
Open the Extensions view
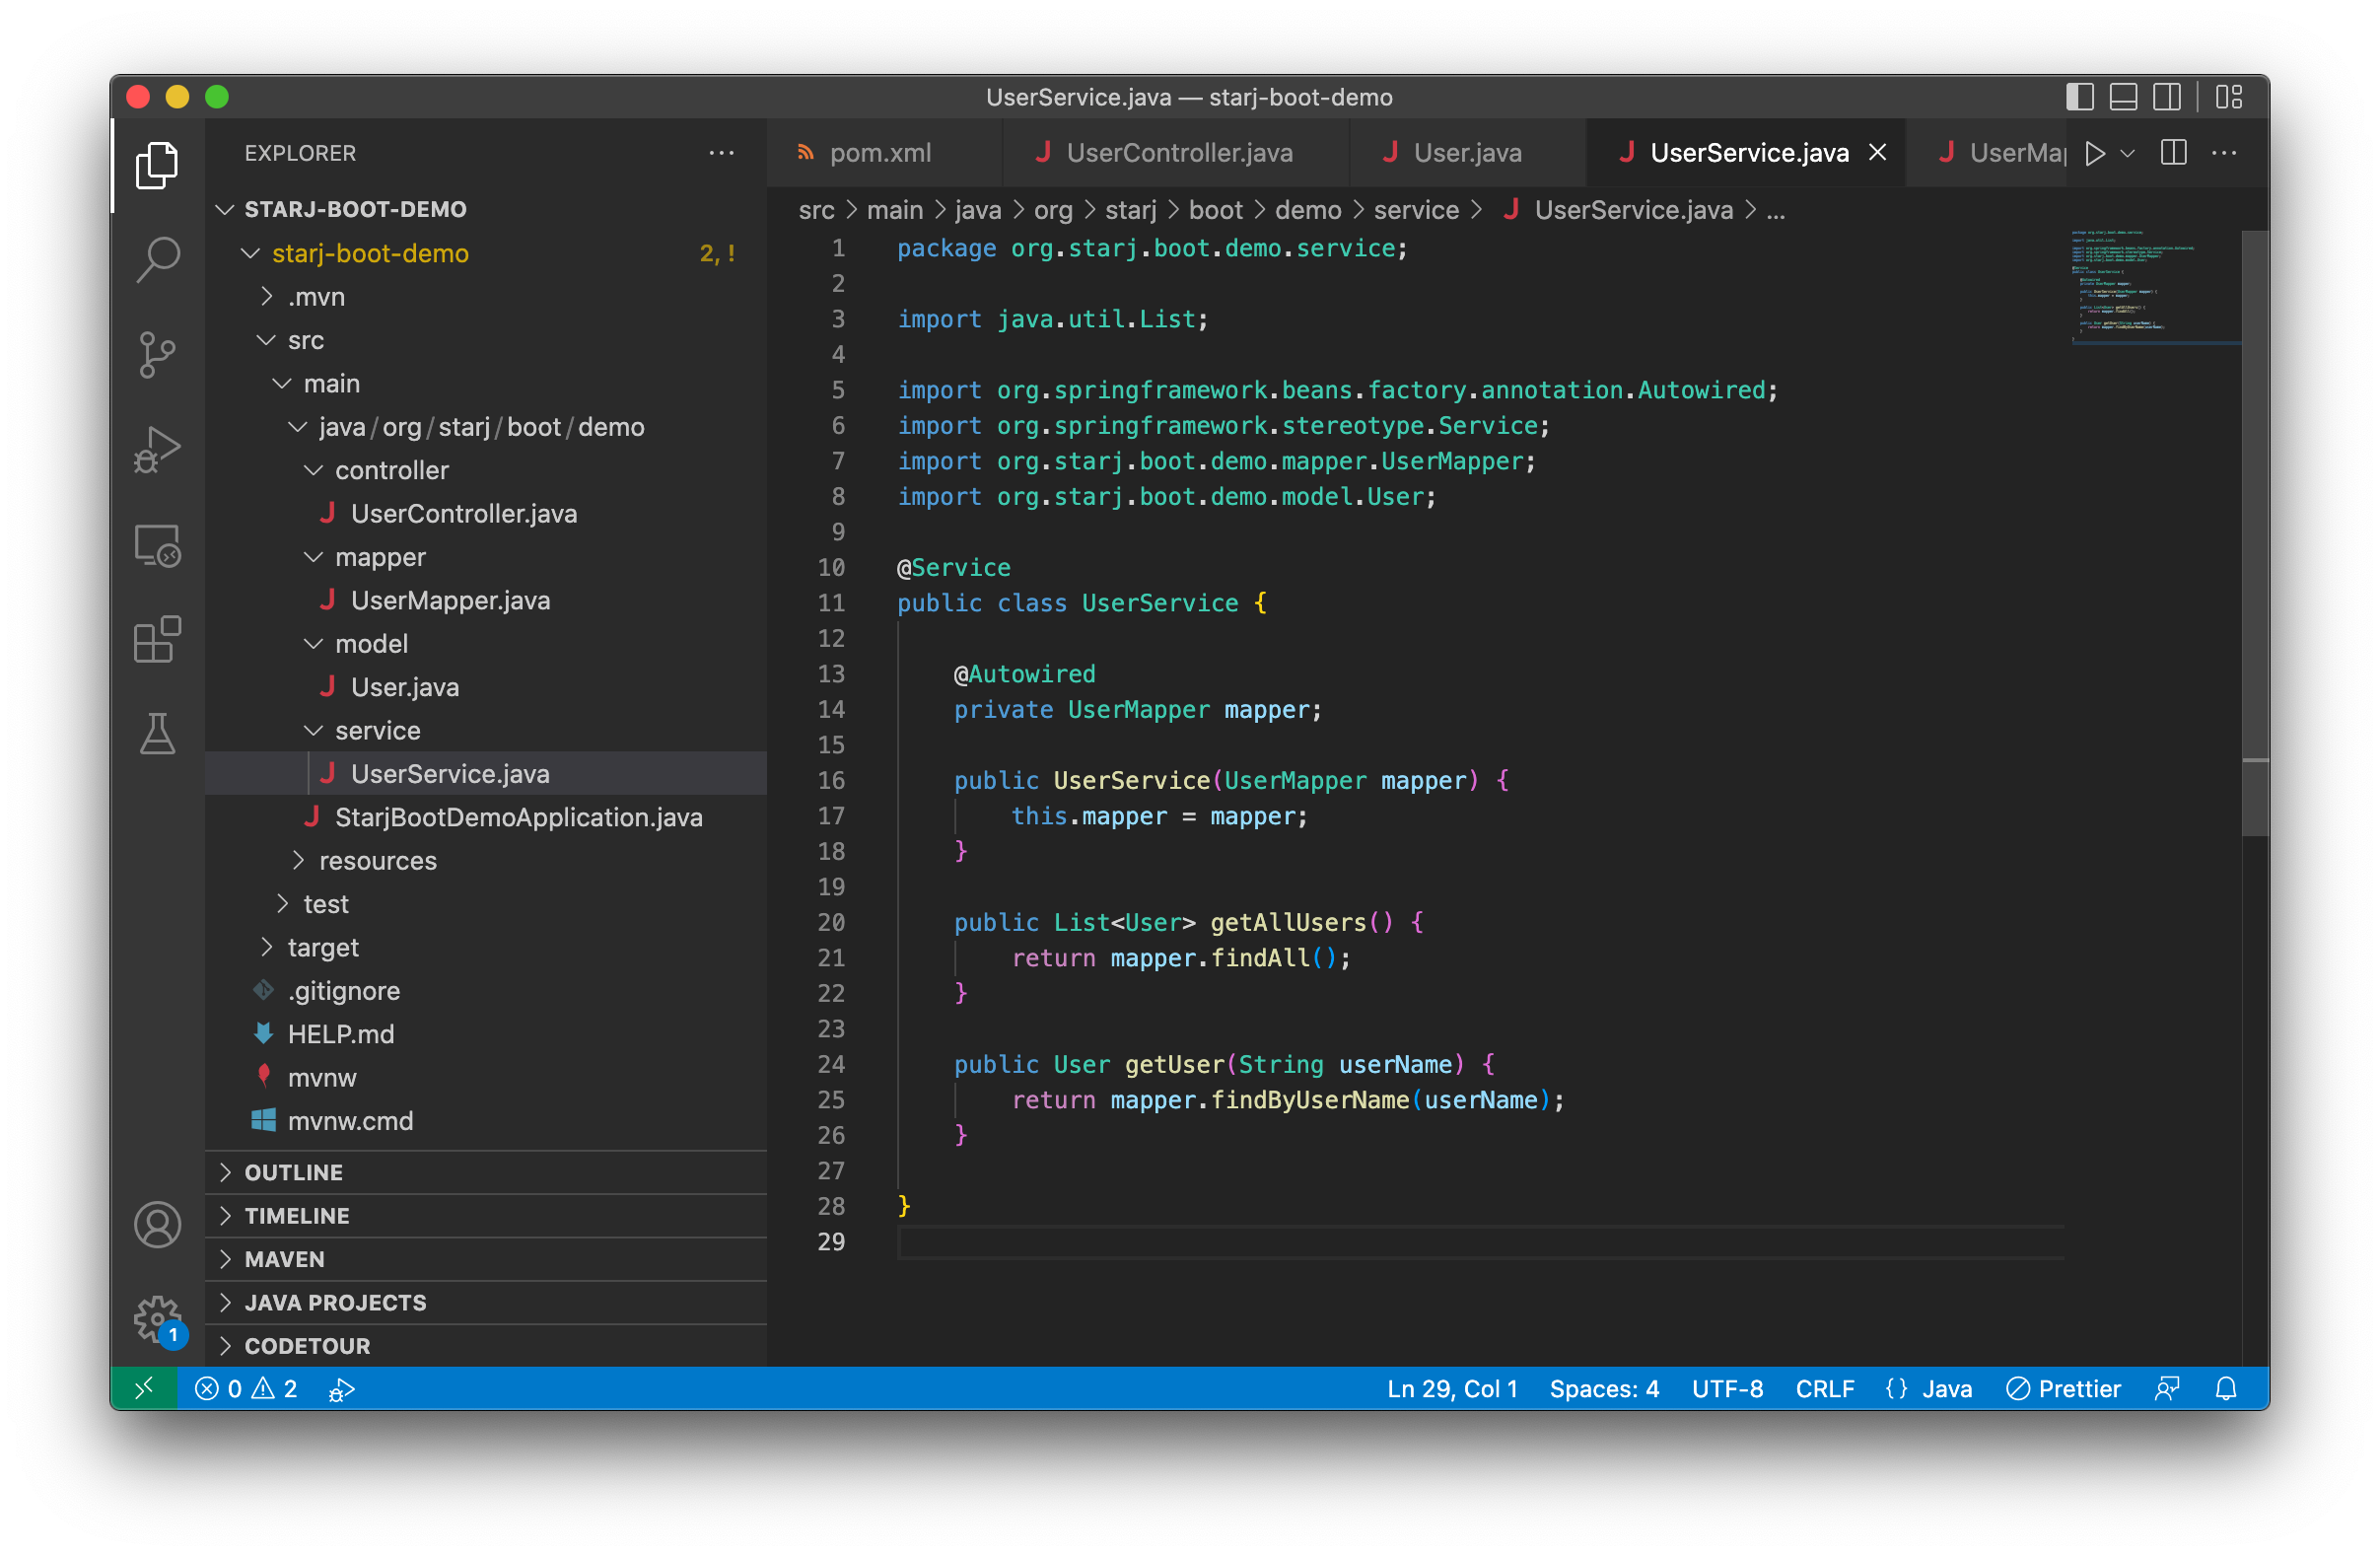[x=157, y=640]
